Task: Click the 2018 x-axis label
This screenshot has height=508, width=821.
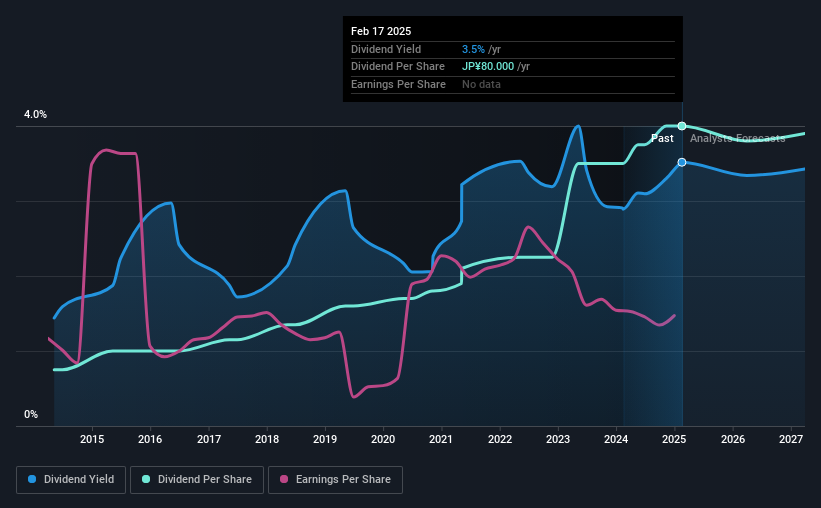Action: point(267,439)
